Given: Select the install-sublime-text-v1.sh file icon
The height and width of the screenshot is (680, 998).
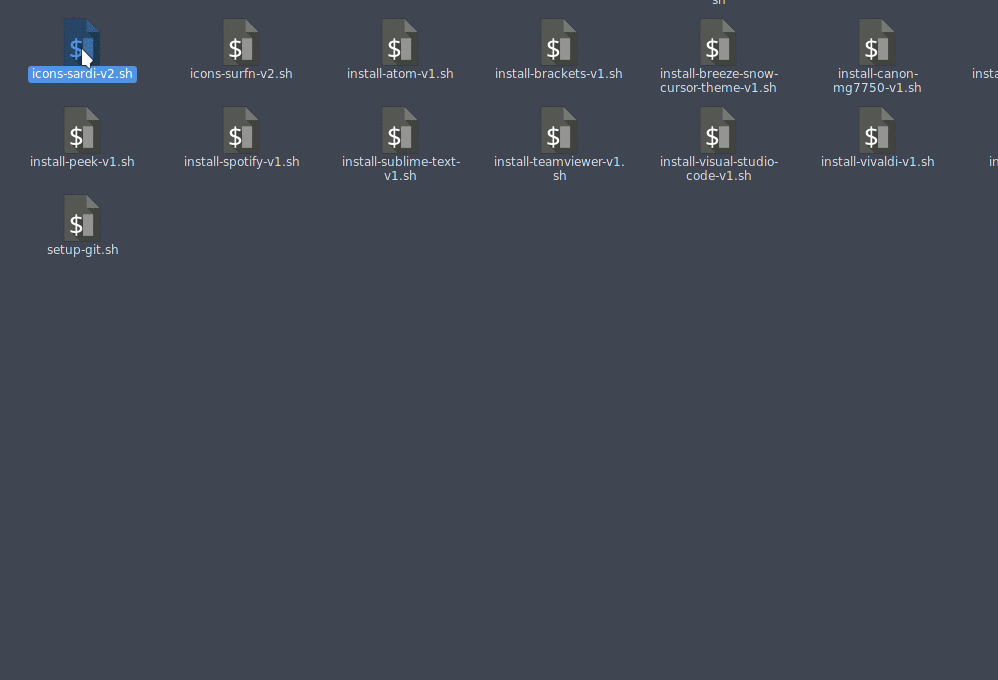Looking at the screenshot, I should (x=400, y=130).
